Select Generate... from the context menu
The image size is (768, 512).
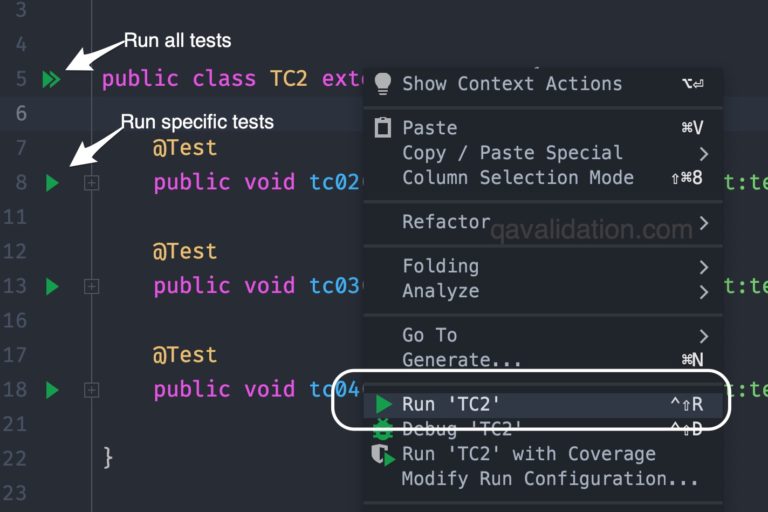coord(461,360)
